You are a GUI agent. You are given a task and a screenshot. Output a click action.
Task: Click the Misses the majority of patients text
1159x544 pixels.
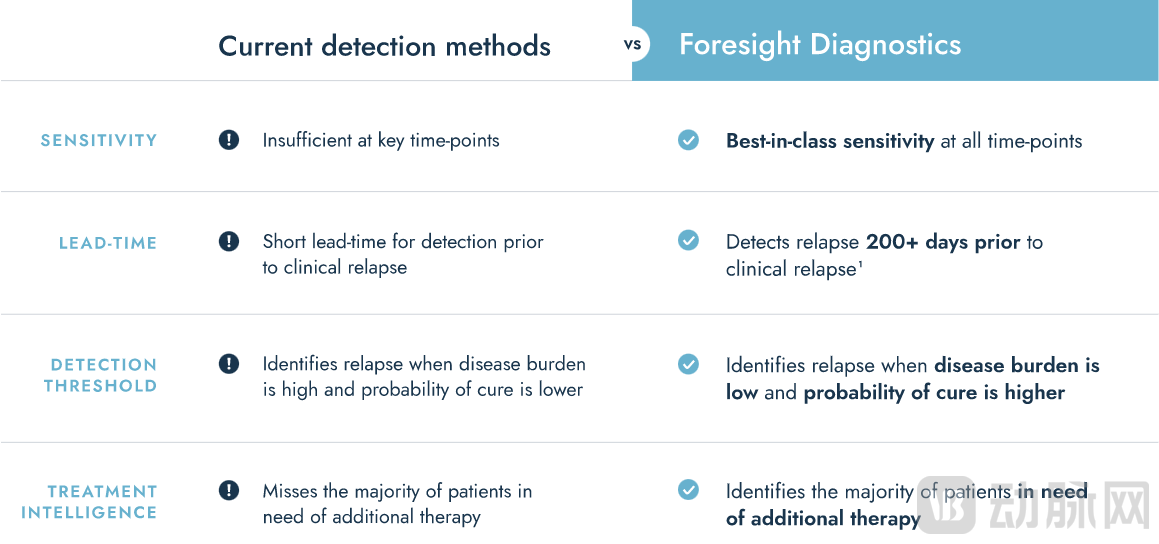(x=397, y=491)
